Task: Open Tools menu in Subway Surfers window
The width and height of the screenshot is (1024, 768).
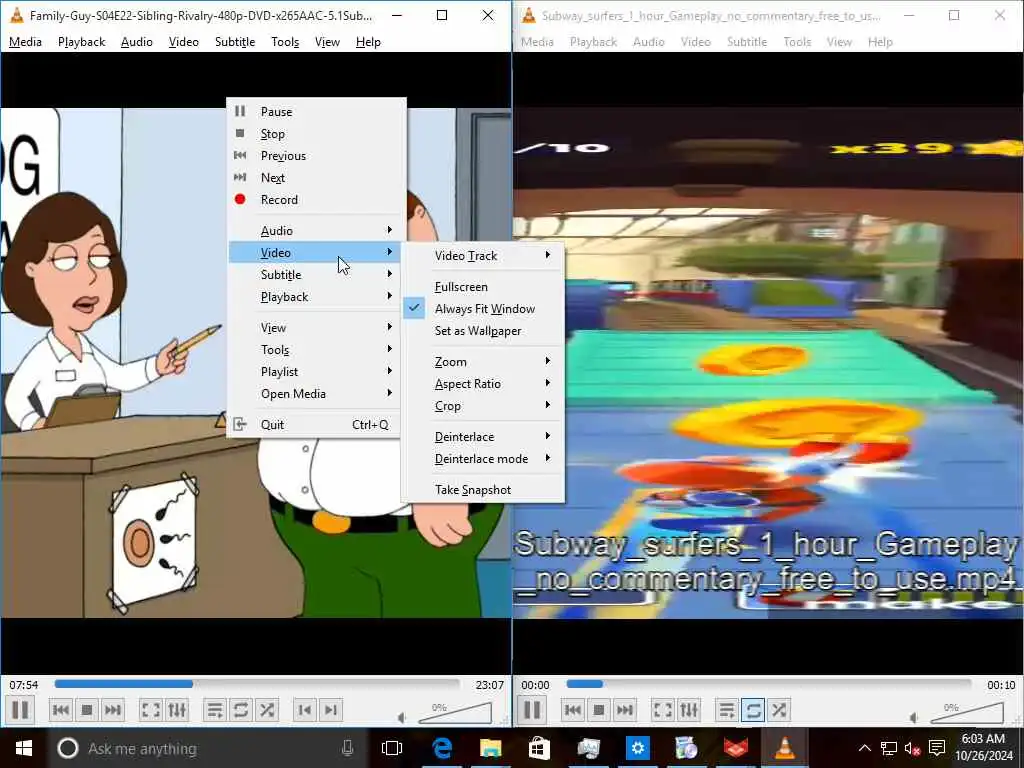Action: [x=797, y=42]
